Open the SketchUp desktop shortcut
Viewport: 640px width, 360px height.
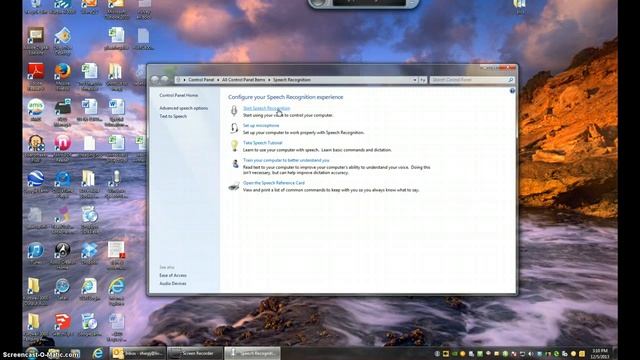[x=62, y=325]
